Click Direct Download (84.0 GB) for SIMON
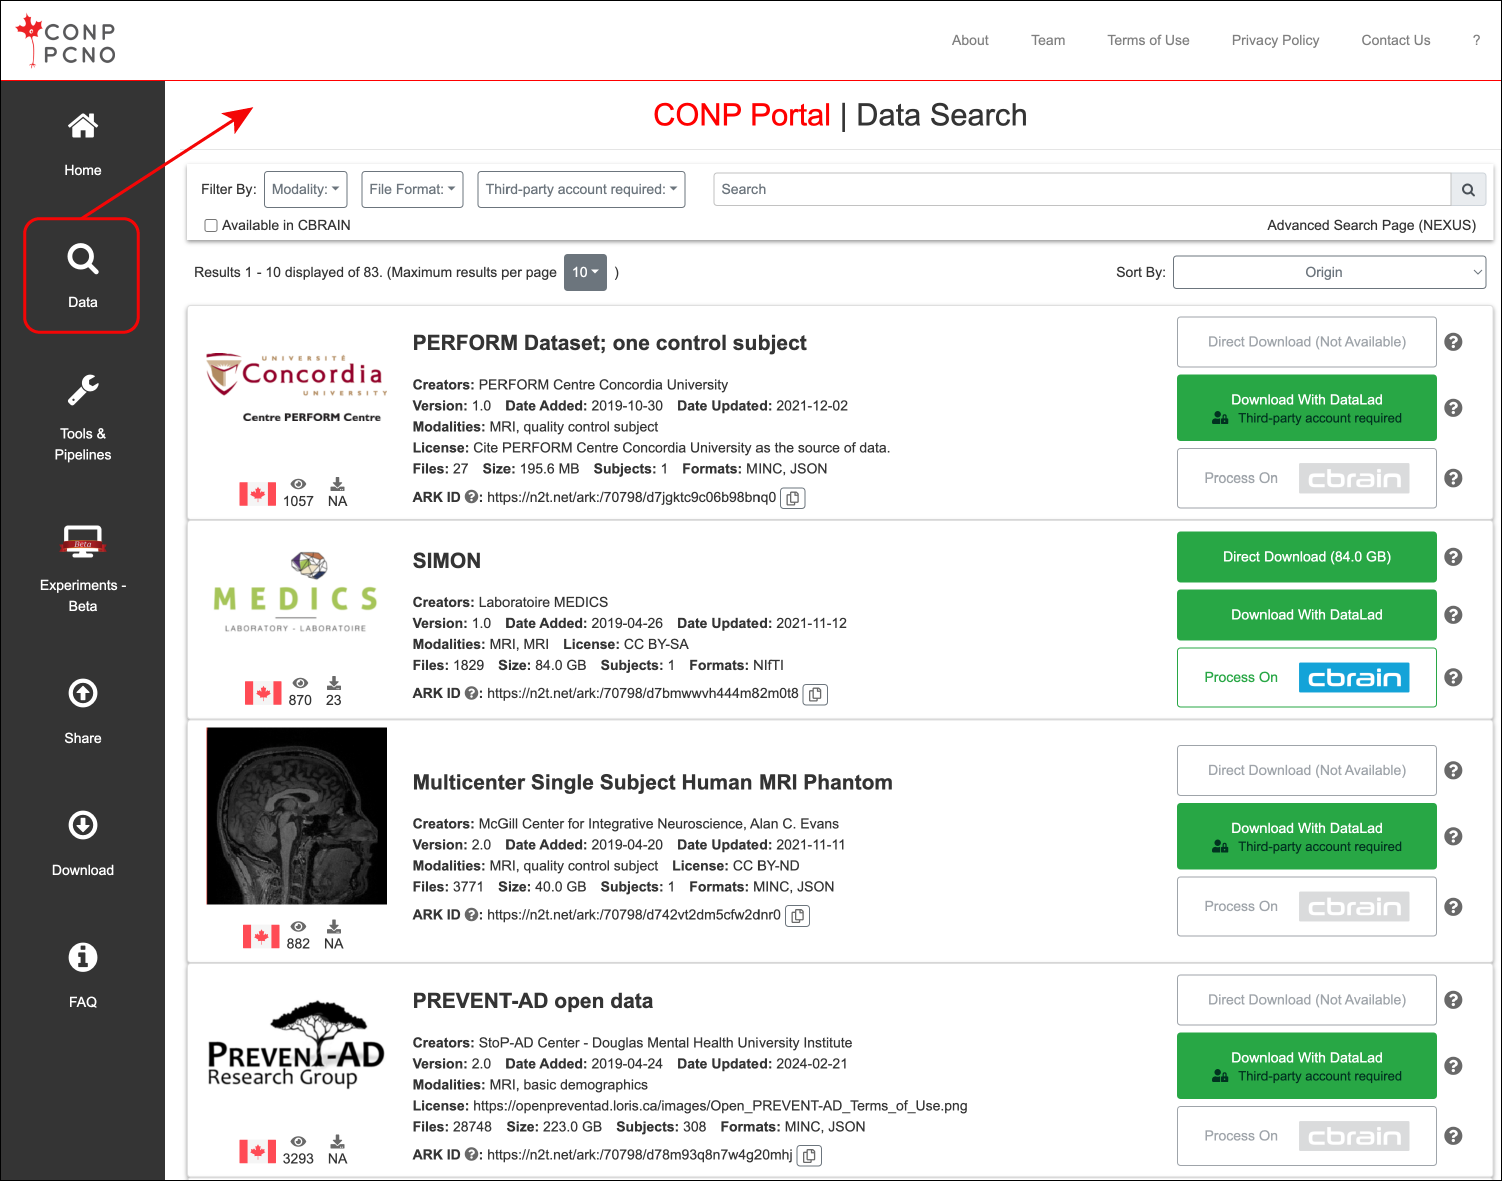Viewport: 1502px width, 1181px height. [1306, 557]
